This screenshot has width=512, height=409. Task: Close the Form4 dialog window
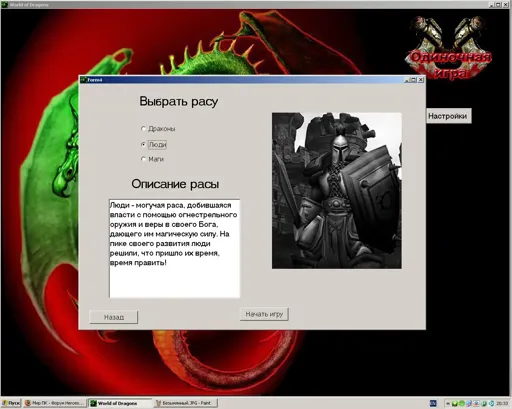[x=421, y=80]
